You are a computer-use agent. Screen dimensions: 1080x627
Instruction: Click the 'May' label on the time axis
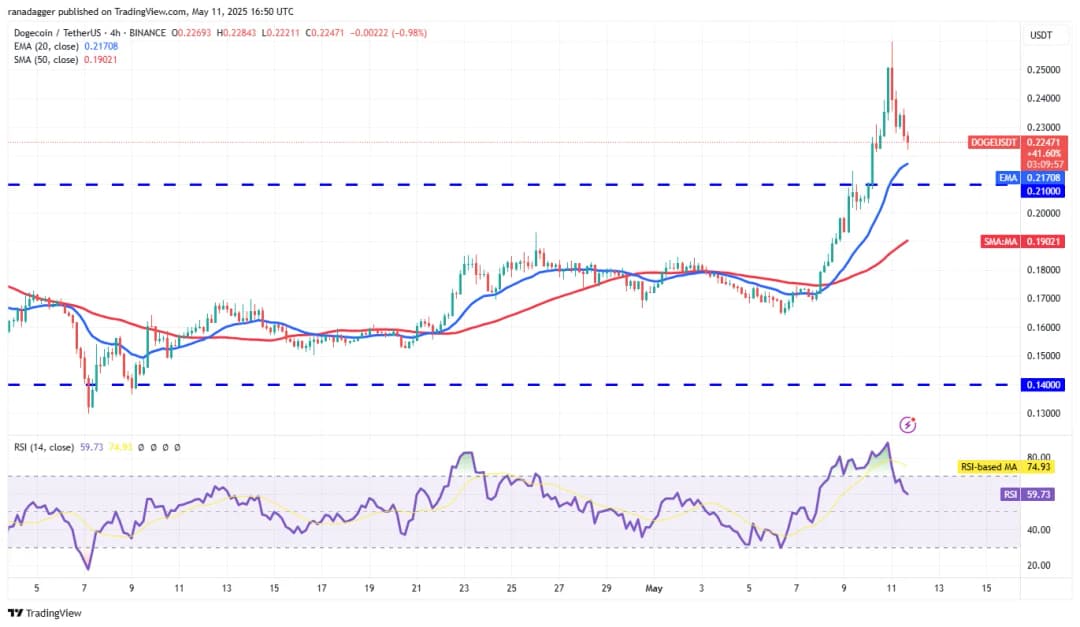pos(655,588)
